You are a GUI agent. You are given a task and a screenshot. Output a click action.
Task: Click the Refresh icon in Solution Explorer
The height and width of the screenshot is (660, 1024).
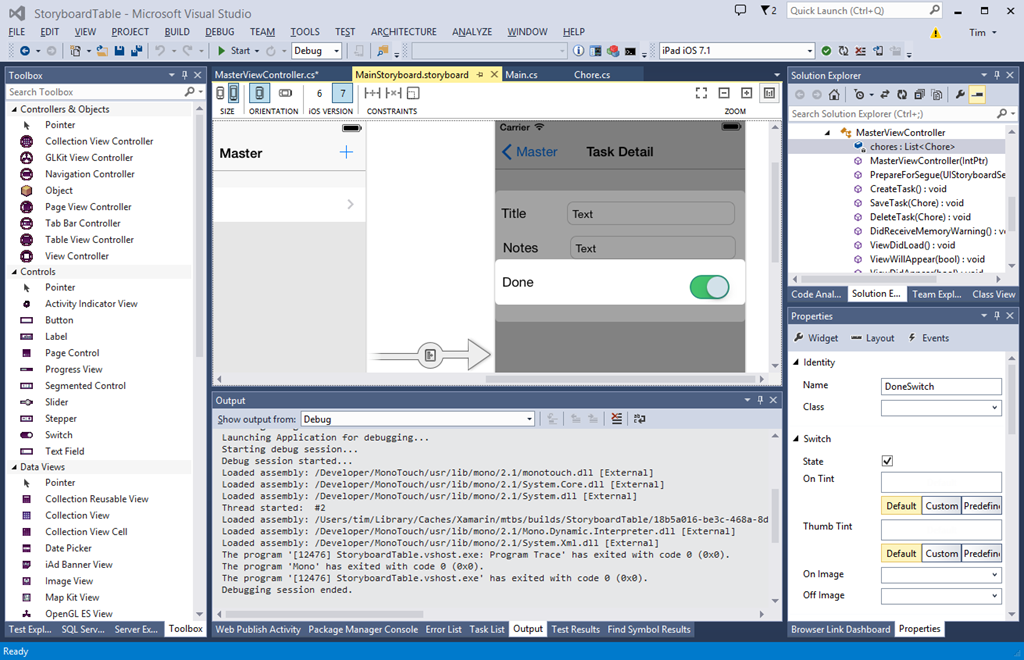pos(902,95)
